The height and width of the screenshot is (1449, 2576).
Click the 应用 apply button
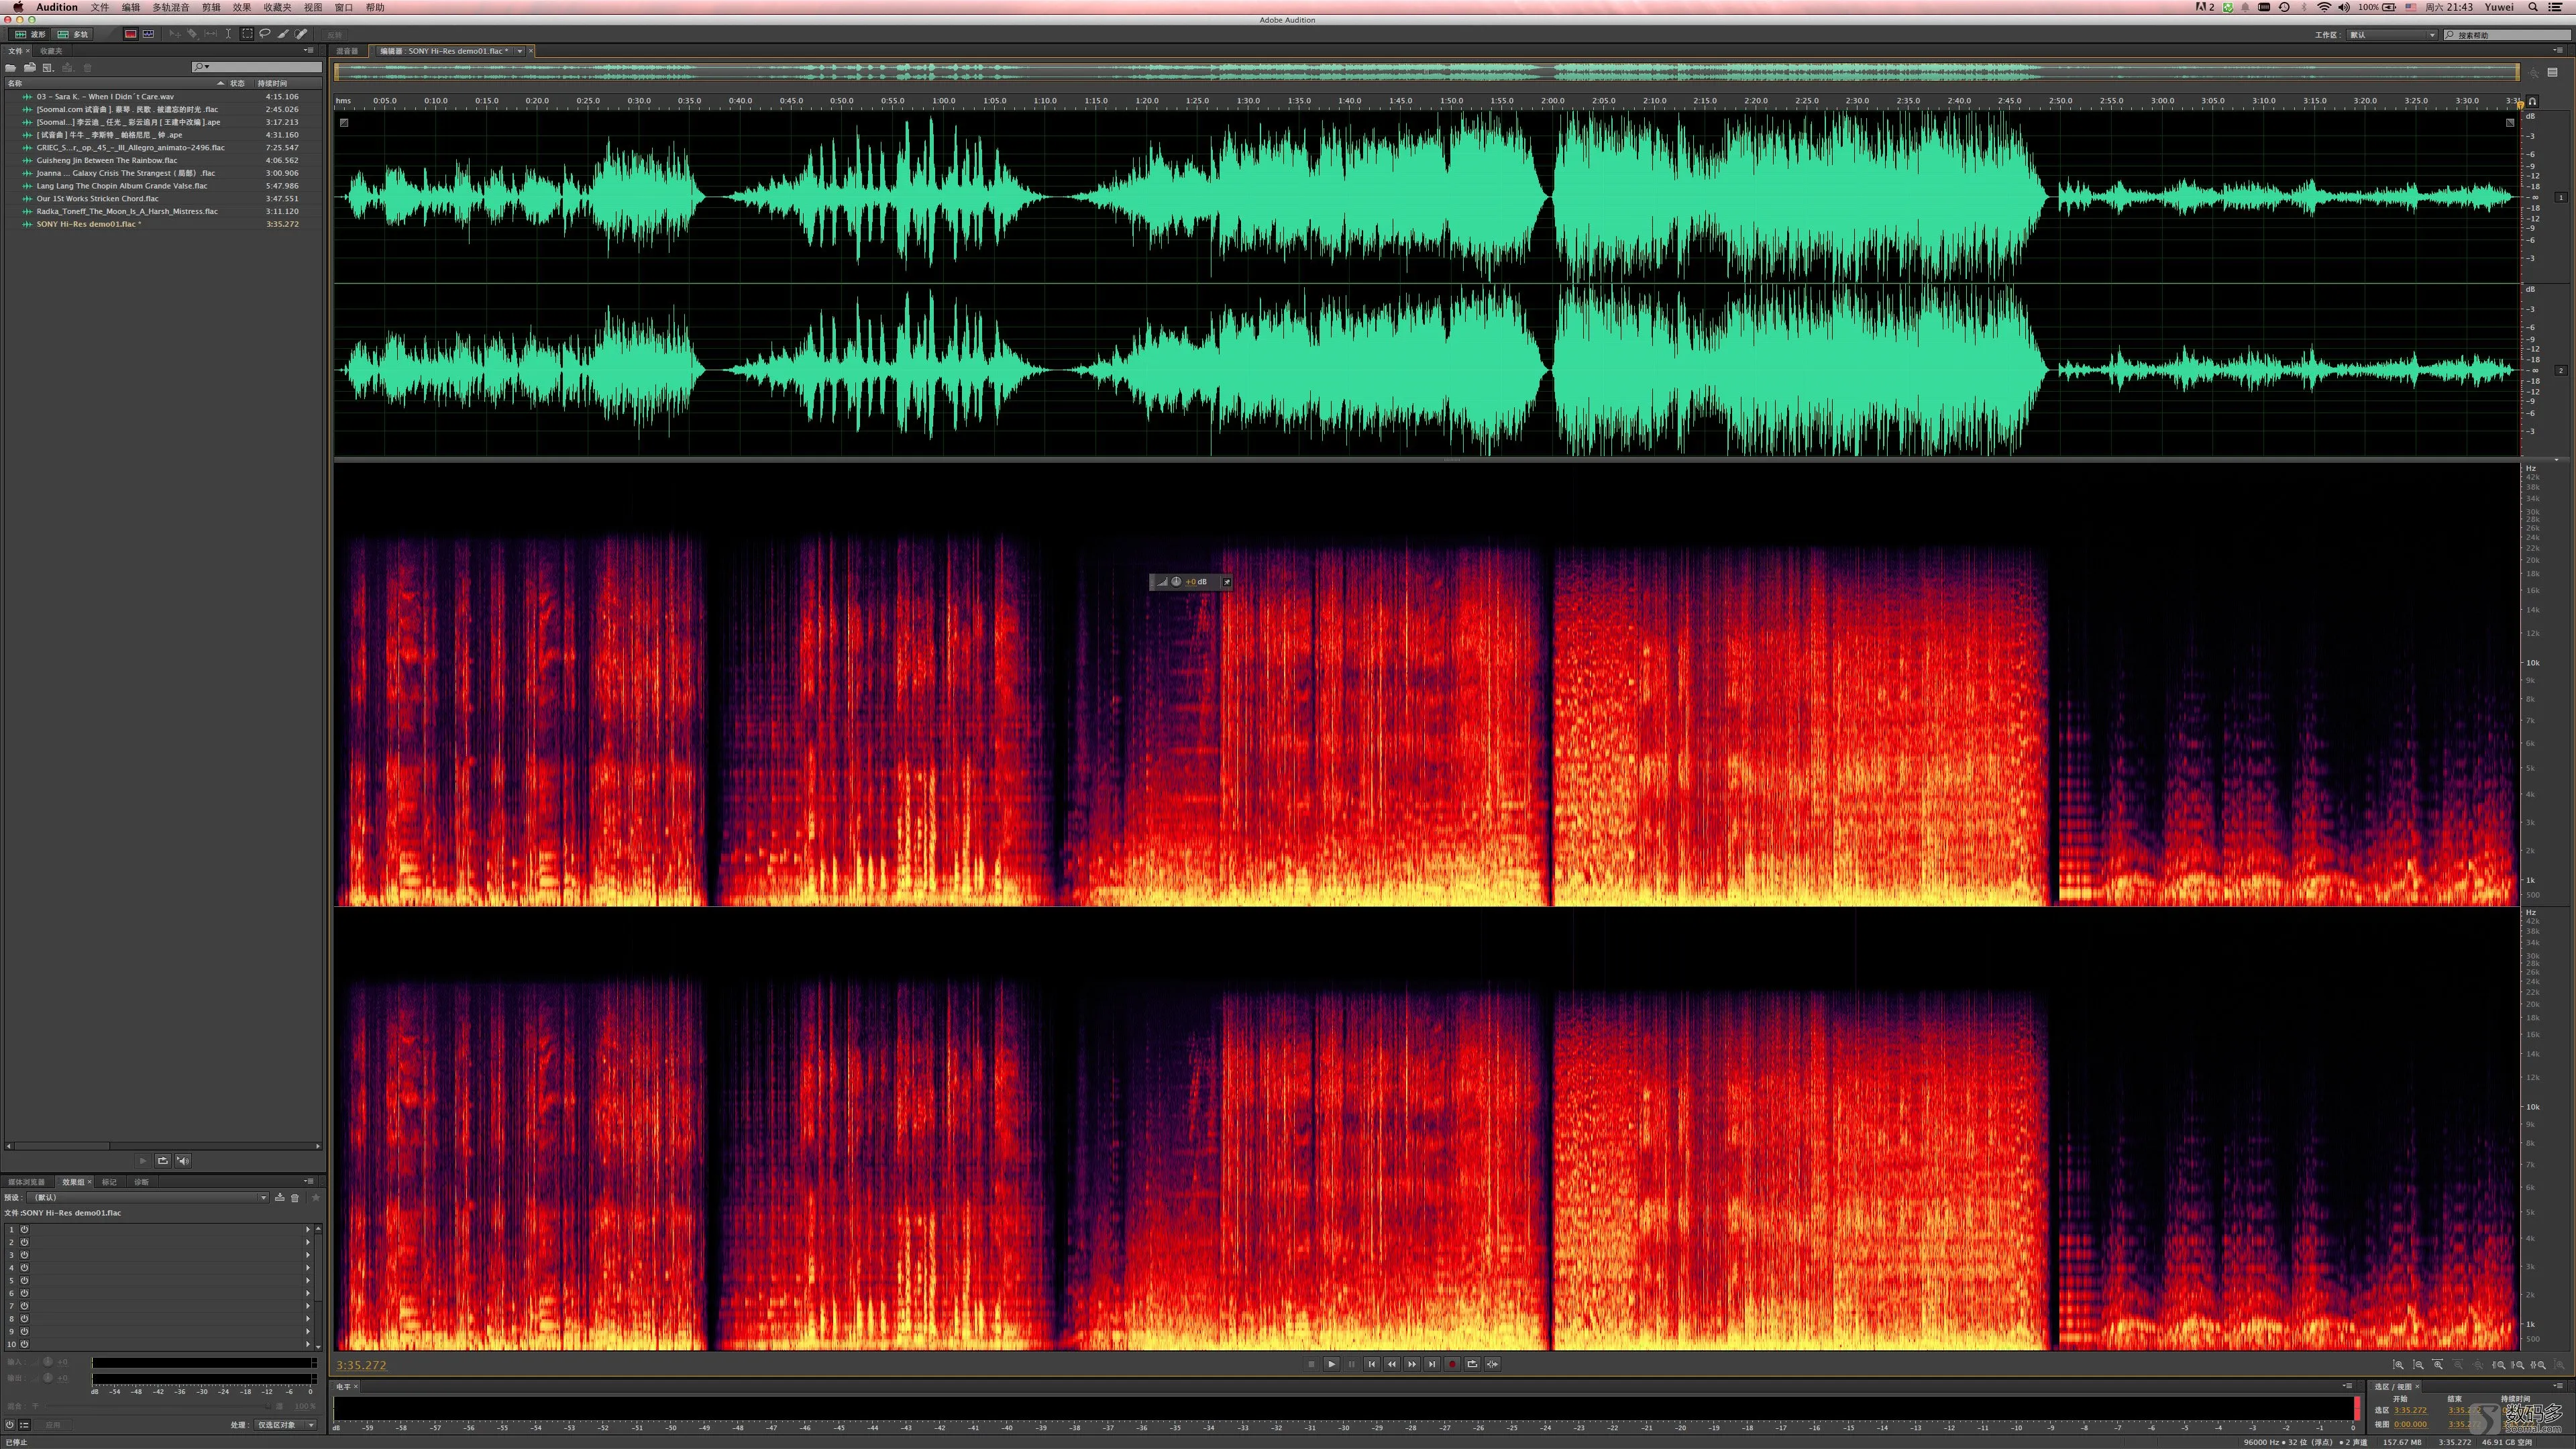point(53,1425)
